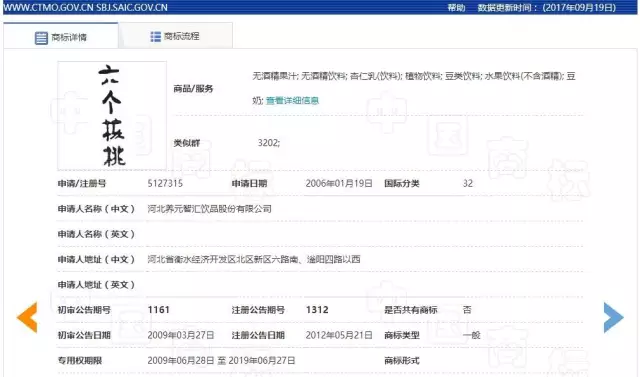
Task: Click the 是否共有商标 label
Action: [411, 310]
